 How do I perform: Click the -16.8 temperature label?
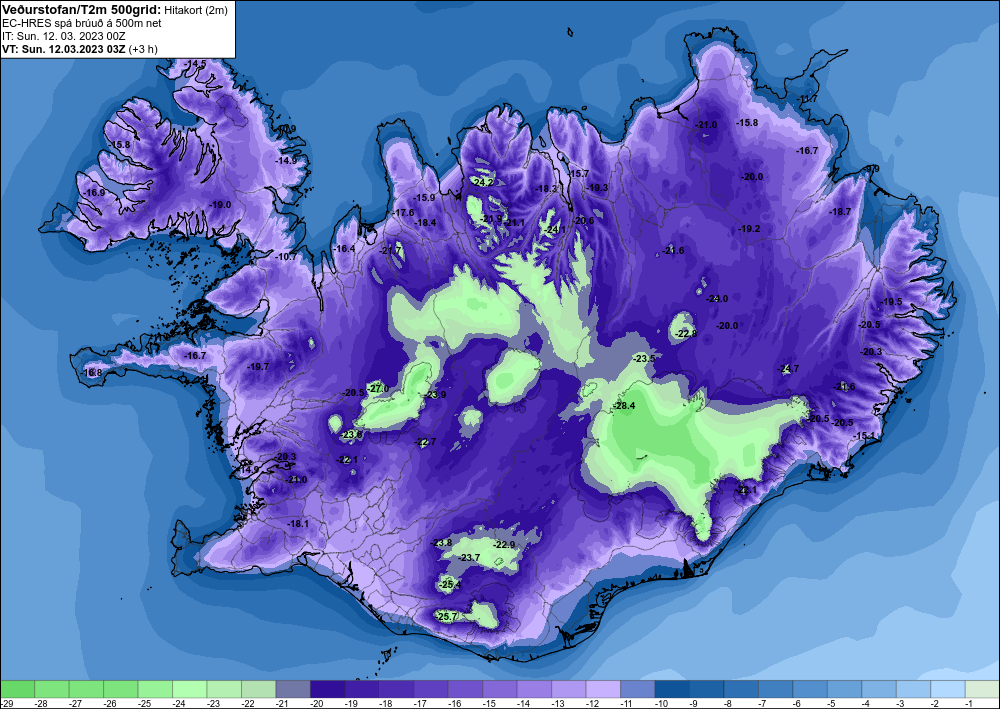tap(91, 372)
